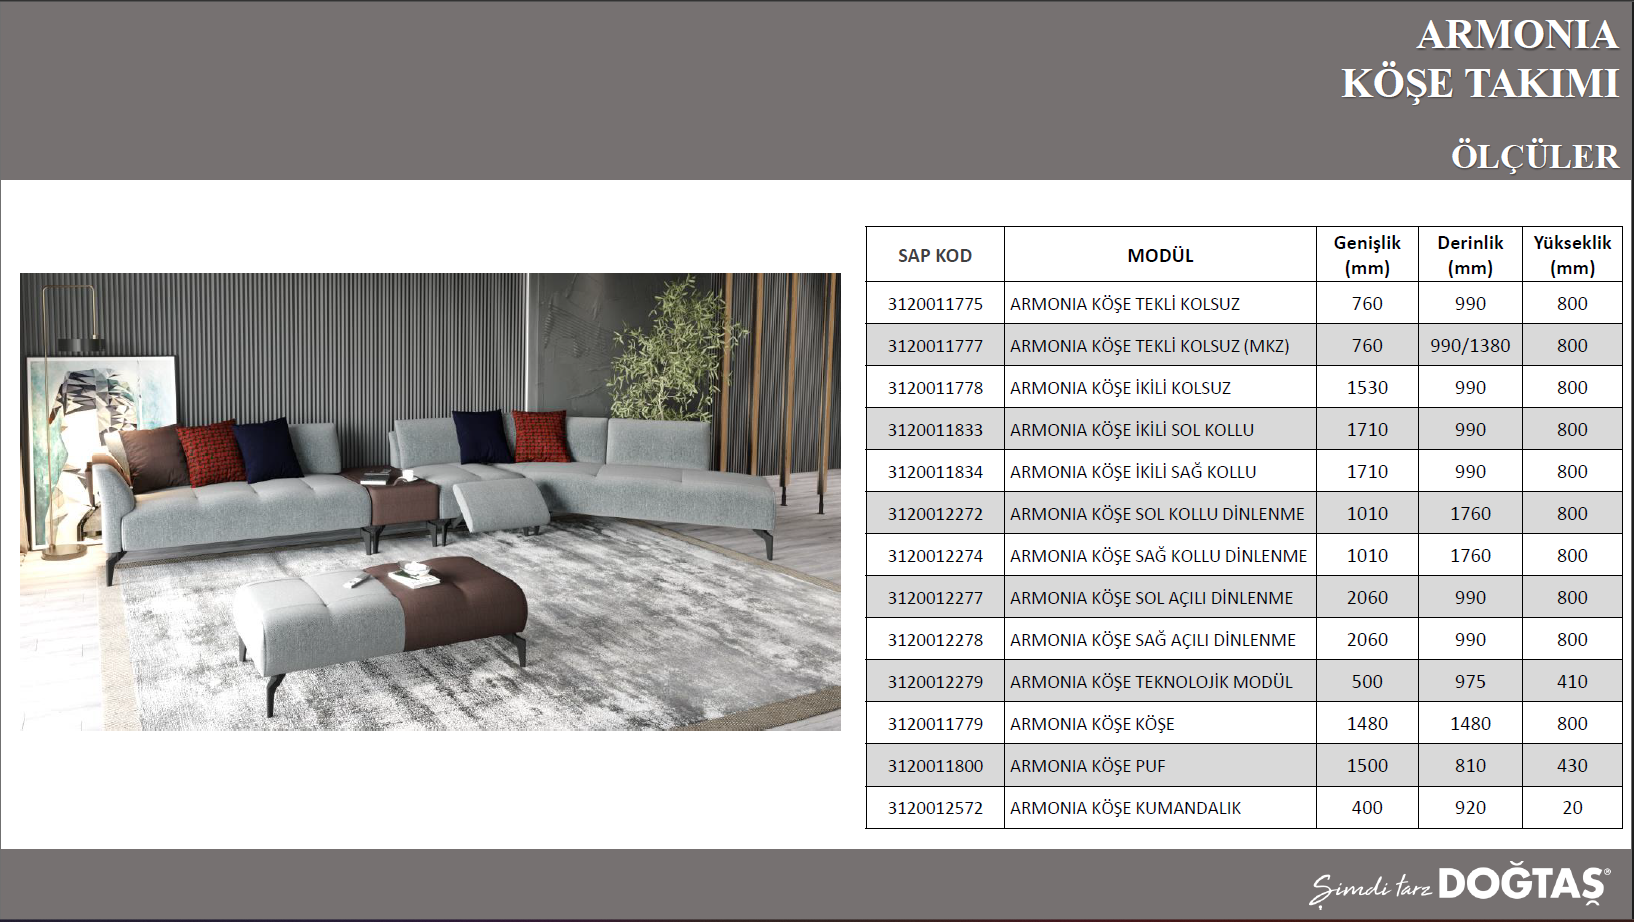This screenshot has height=922, width=1634.
Task: Click the Armonia corner sofa product photo
Action: tap(430, 501)
